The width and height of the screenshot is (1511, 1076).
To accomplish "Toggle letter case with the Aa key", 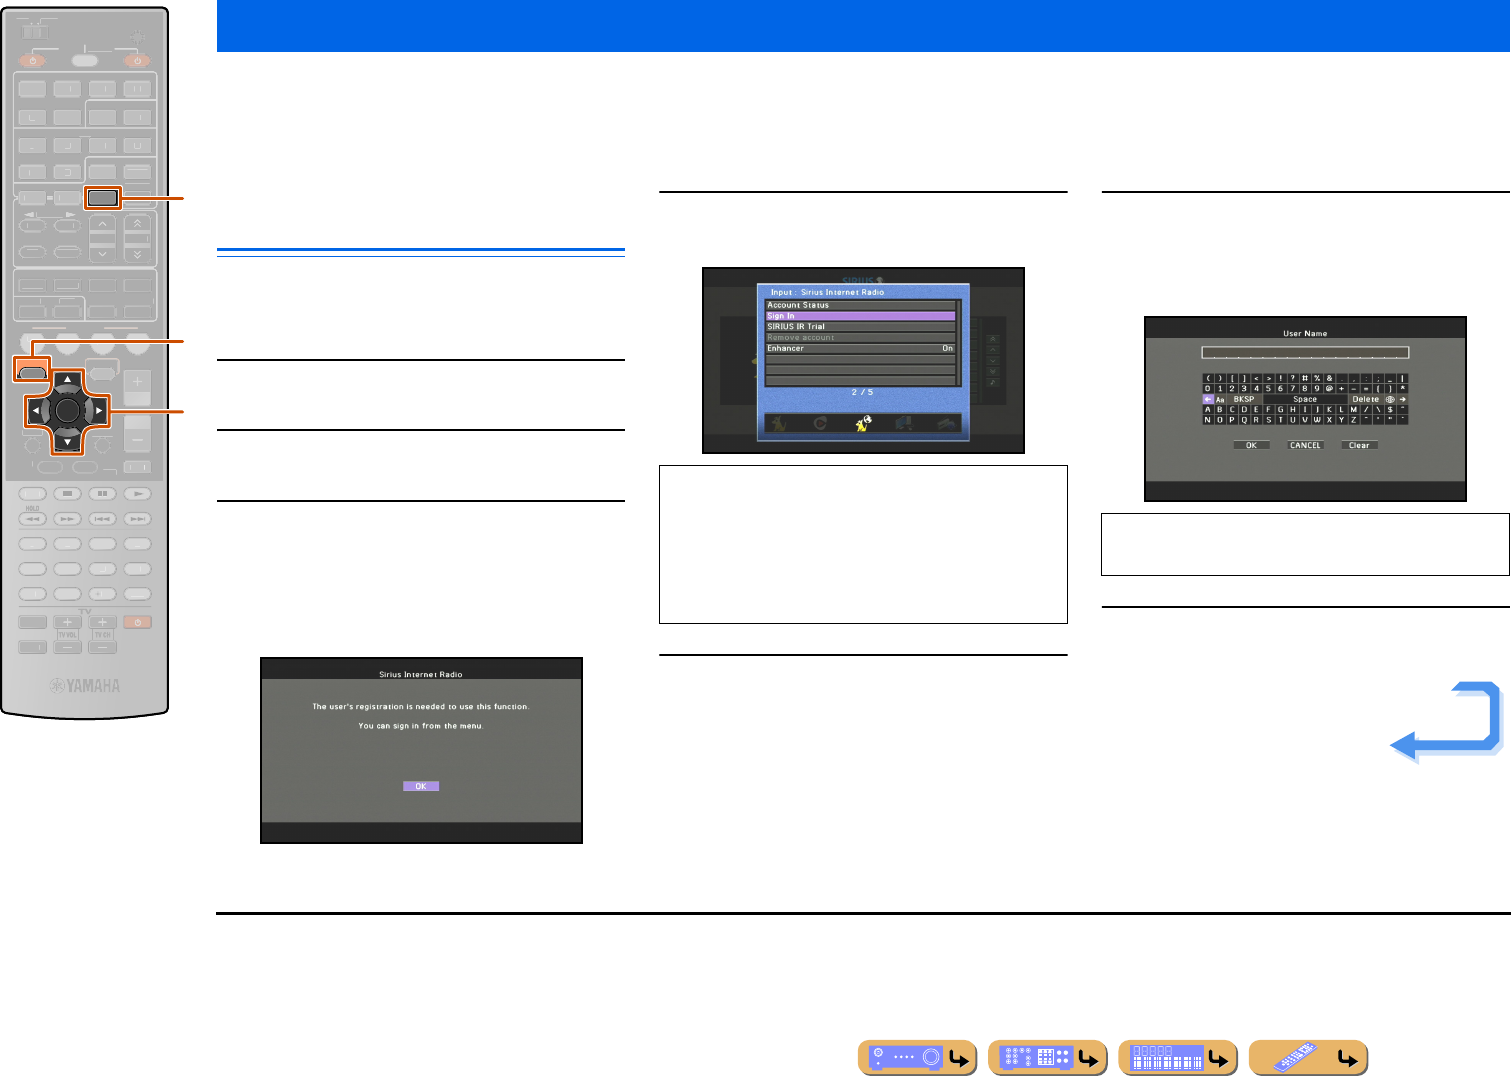I will (1220, 399).
